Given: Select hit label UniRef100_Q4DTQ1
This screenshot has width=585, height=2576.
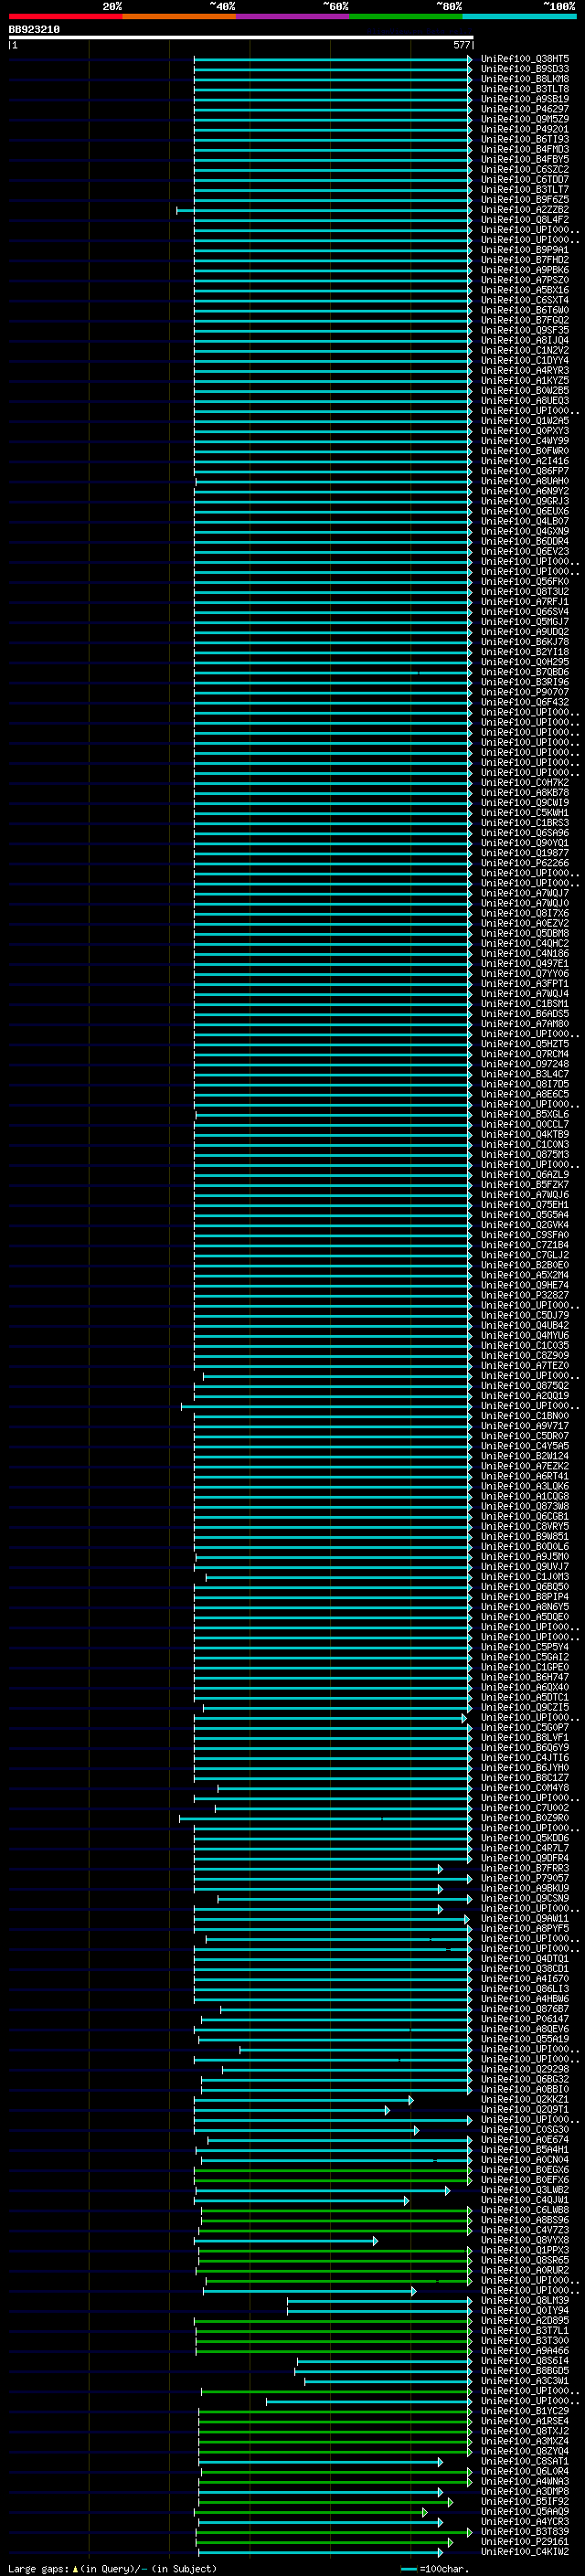Looking at the screenshot, I should coord(525,1959).
